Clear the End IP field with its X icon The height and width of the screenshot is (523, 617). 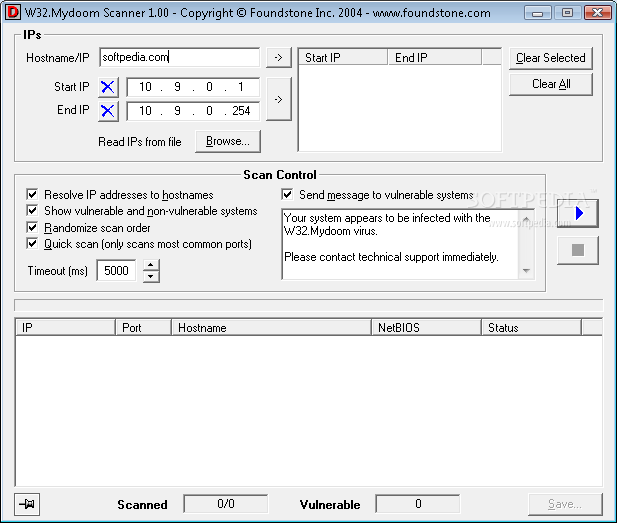108,111
